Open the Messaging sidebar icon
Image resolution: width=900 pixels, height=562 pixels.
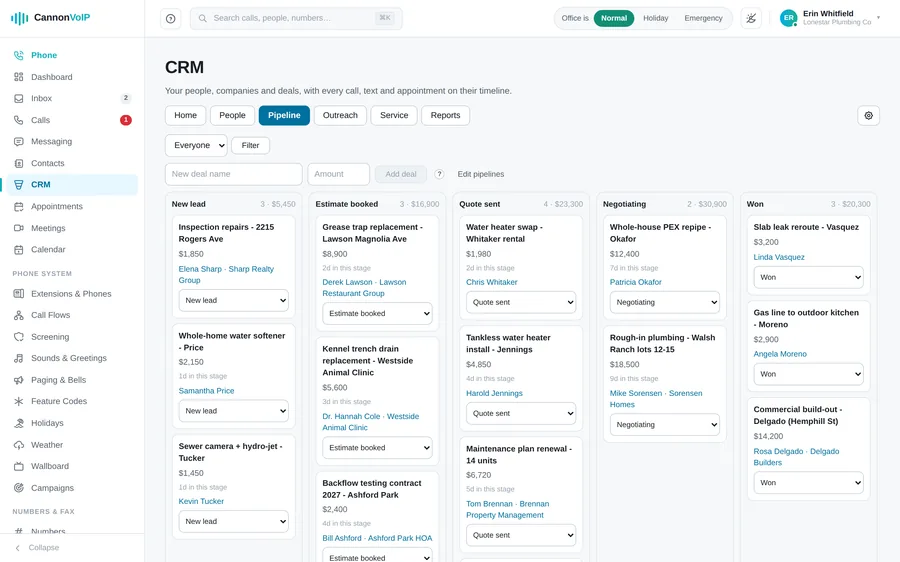click(x=19, y=141)
